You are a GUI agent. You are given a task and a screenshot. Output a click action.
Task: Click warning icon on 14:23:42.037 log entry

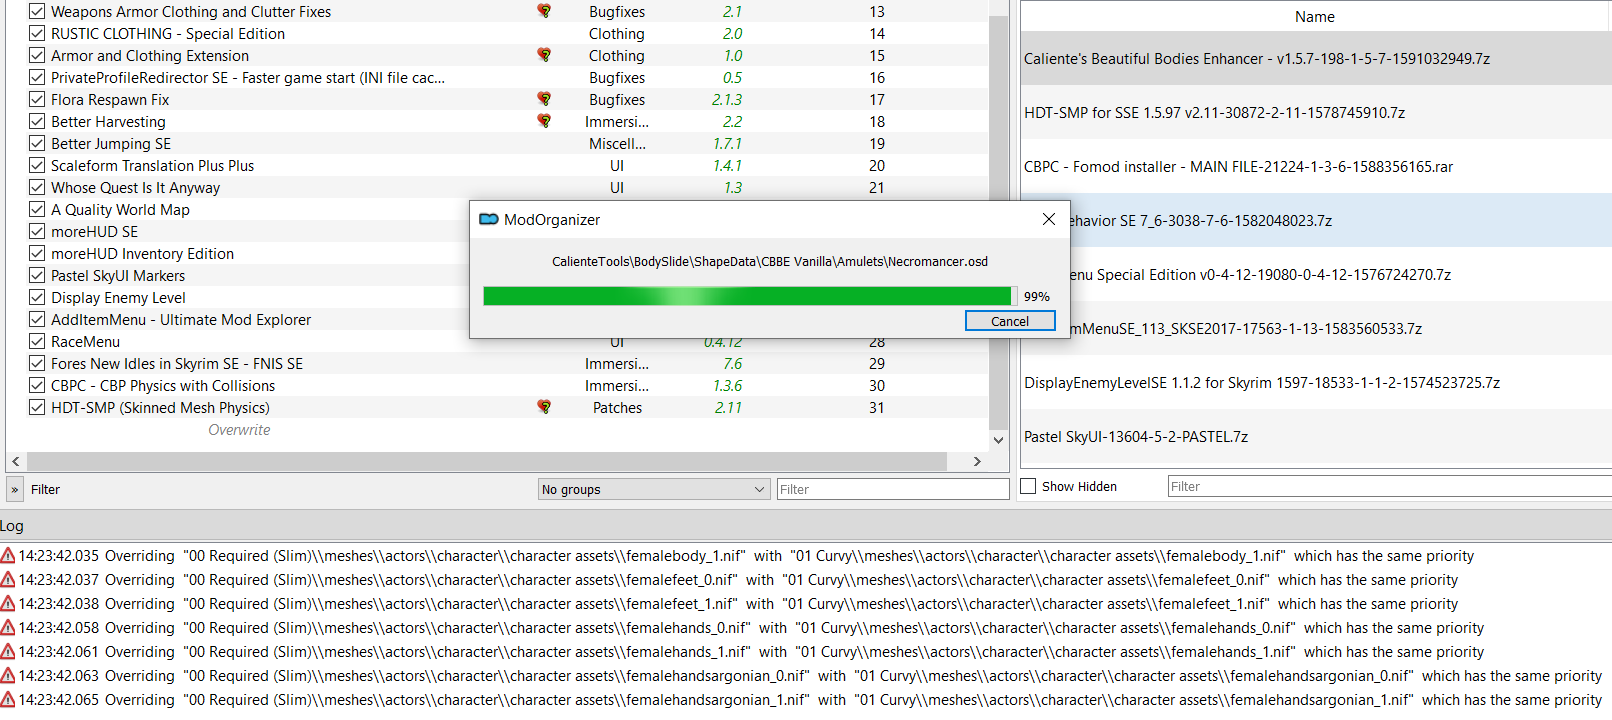[8, 580]
